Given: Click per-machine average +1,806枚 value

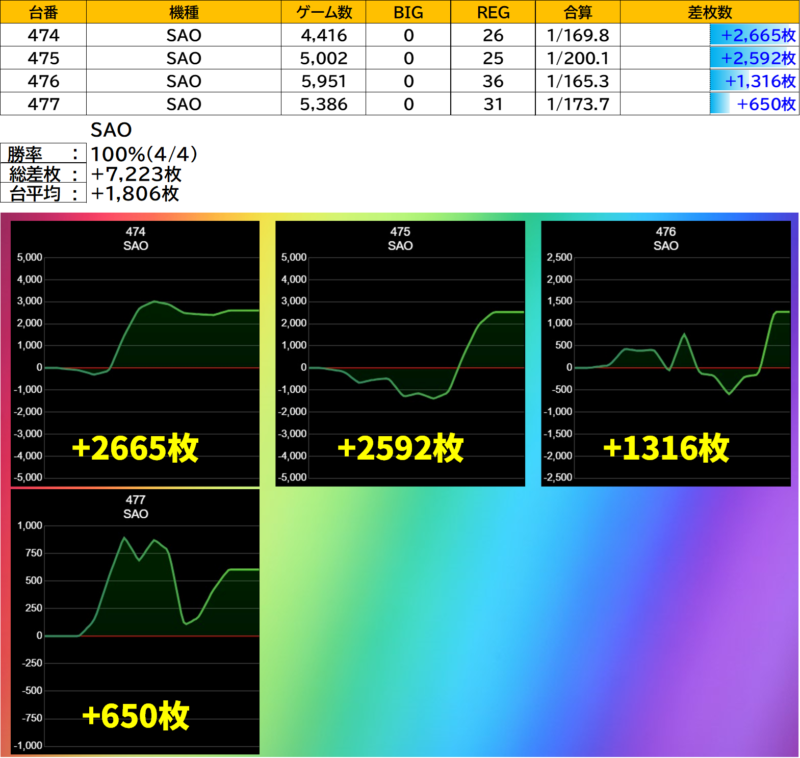Looking at the screenshot, I should (x=135, y=193).
